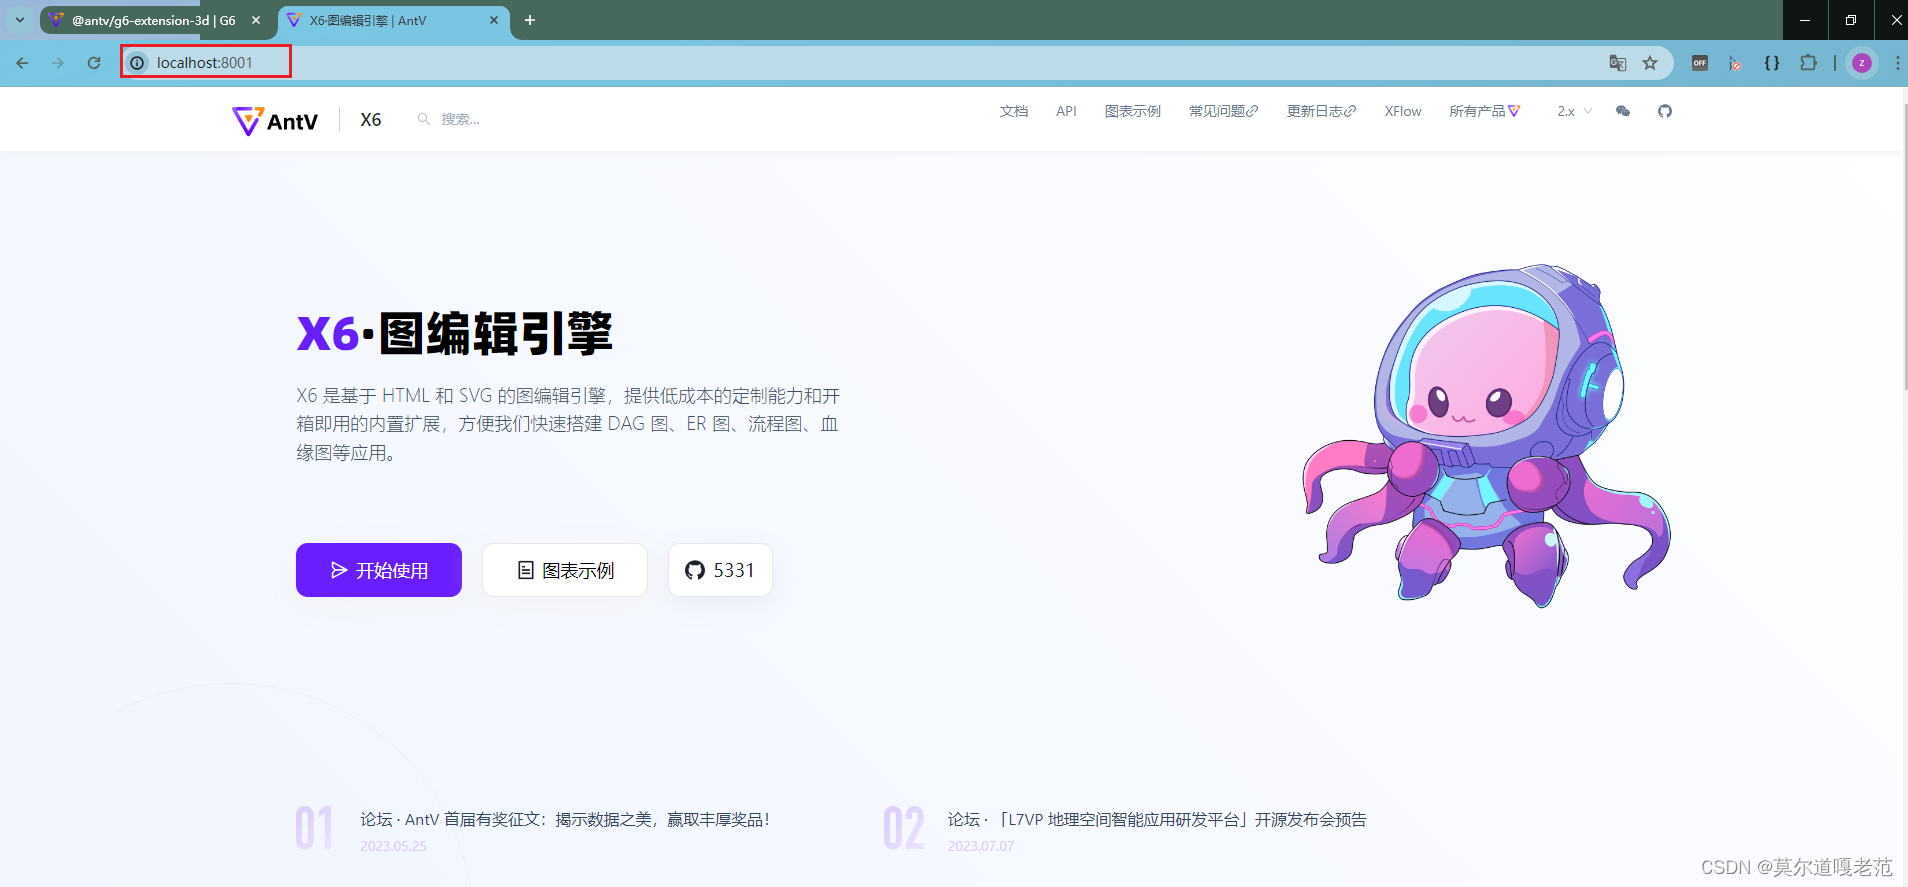The height and width of the screenshot is (887, 1908).
Task: Click the 开始使用 button
Action: pos(379,570)
